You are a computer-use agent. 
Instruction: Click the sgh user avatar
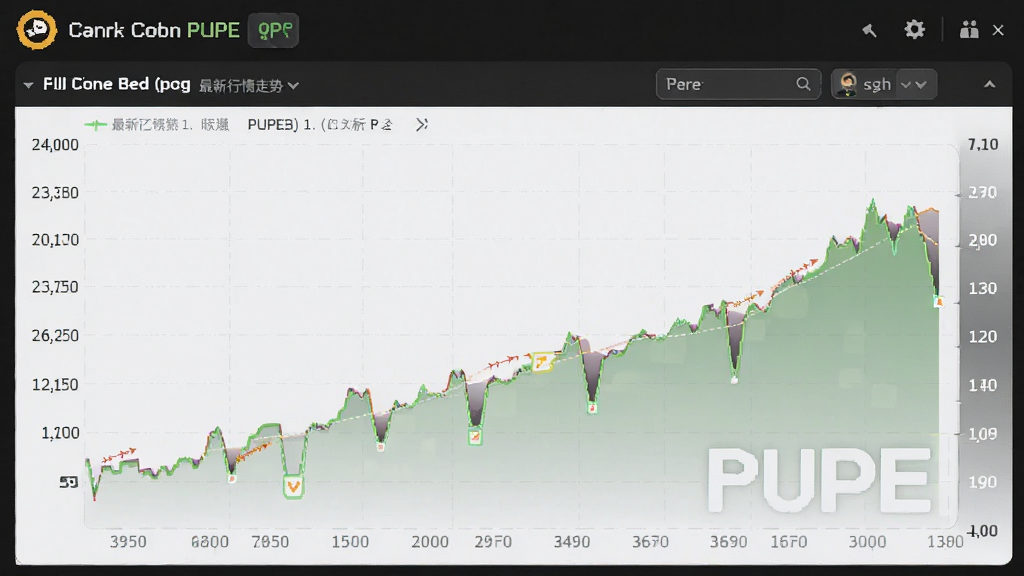pyautogui.click(x=848, y=84)
